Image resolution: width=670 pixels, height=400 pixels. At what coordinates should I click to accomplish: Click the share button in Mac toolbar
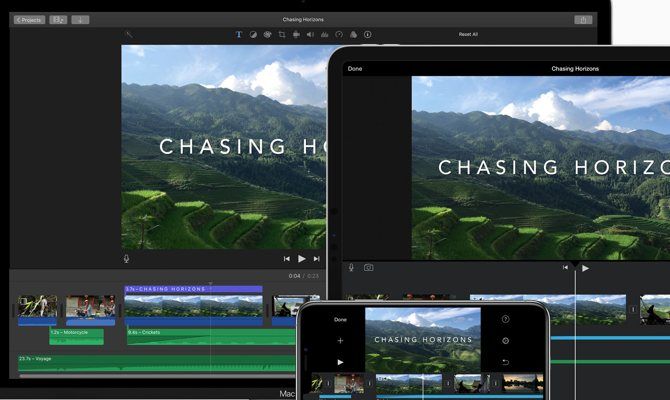(x=582, y=19)
